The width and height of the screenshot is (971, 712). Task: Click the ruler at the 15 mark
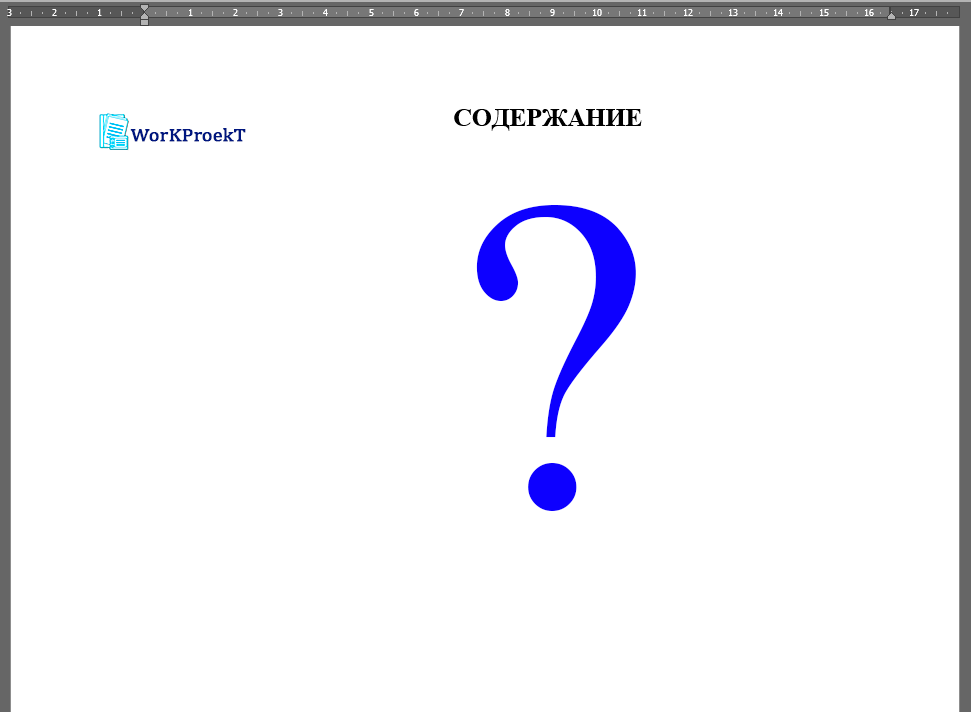point(823,13)
